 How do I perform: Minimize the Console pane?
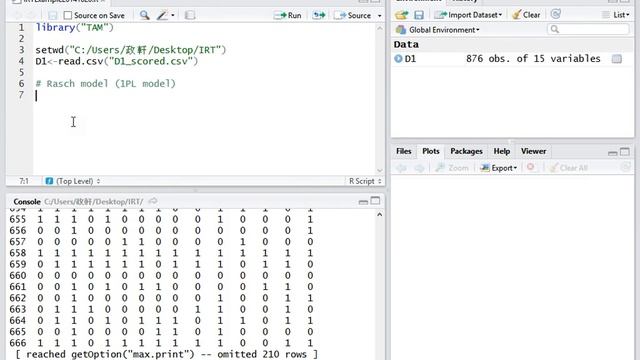(363, 202)
